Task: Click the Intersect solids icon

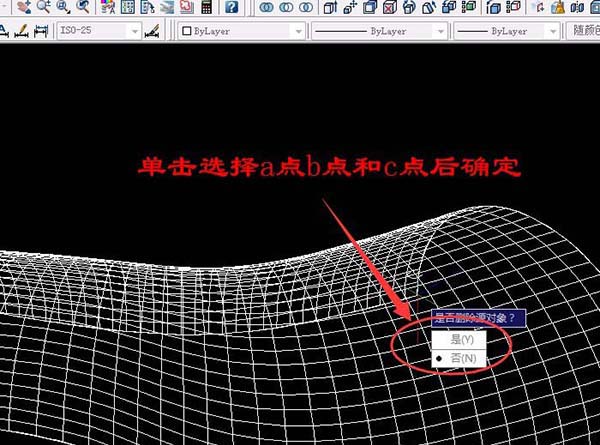Action: click(306, 7)
